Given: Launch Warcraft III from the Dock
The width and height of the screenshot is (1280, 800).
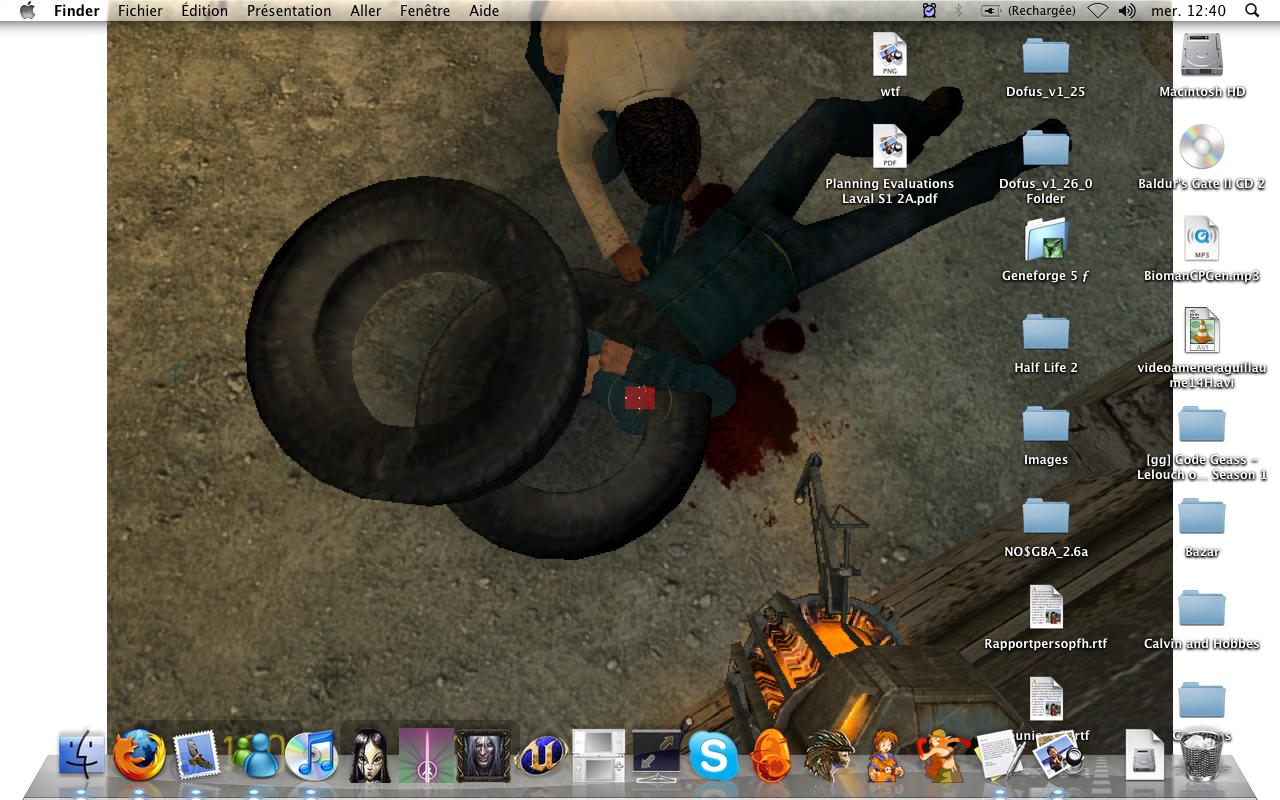Looking at the screenshot, I should [x=483, y=755].
